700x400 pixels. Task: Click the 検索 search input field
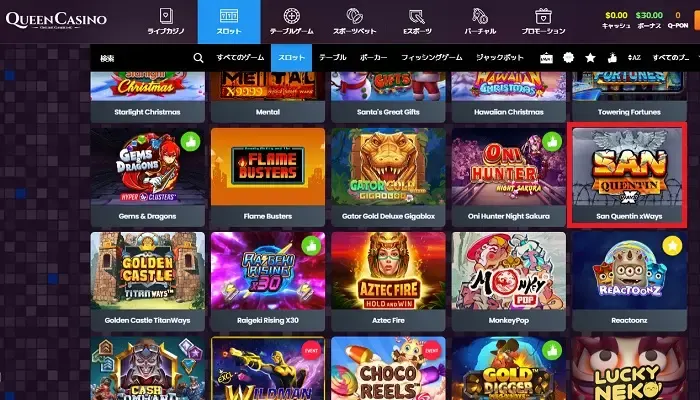[x=145, y=58]
